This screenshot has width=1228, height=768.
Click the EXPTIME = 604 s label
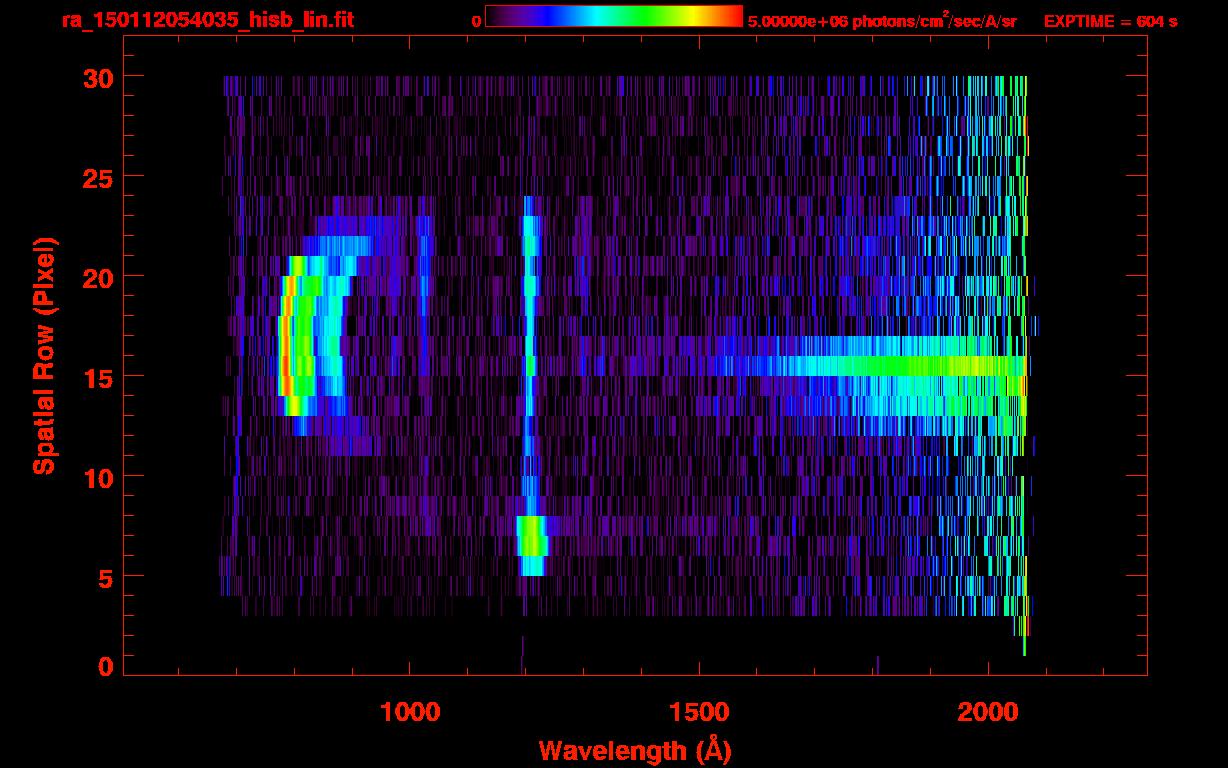(1110, 21)
